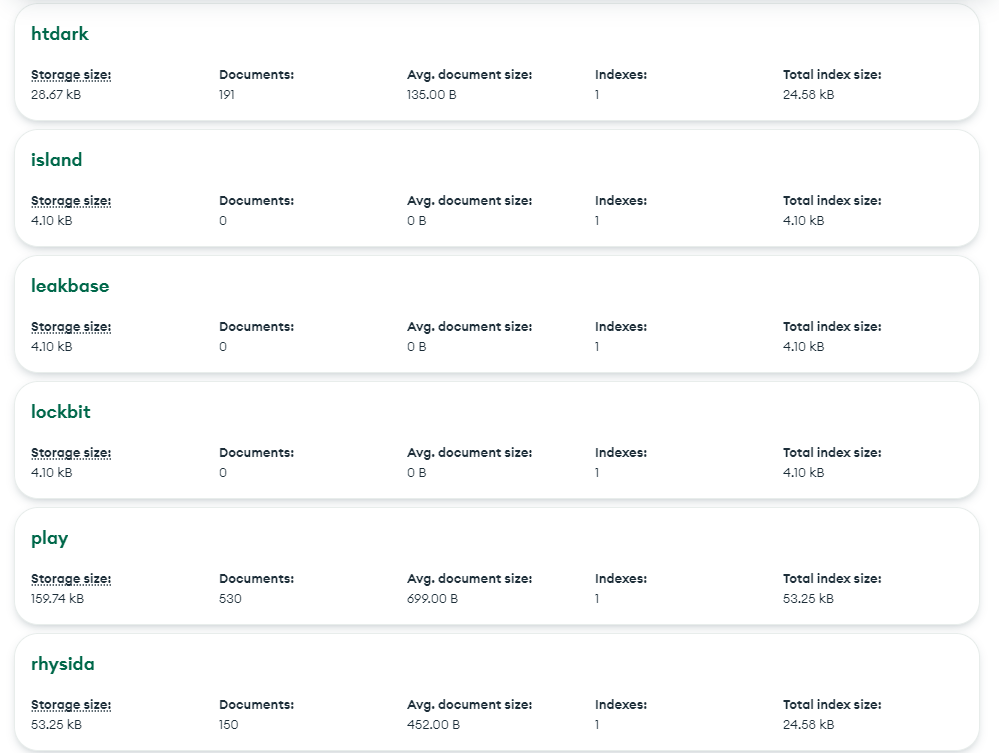The height and width of the screenshot is (753, 999).
Task: Click the 530 documents count for play
Action: [x=230, y=599]
